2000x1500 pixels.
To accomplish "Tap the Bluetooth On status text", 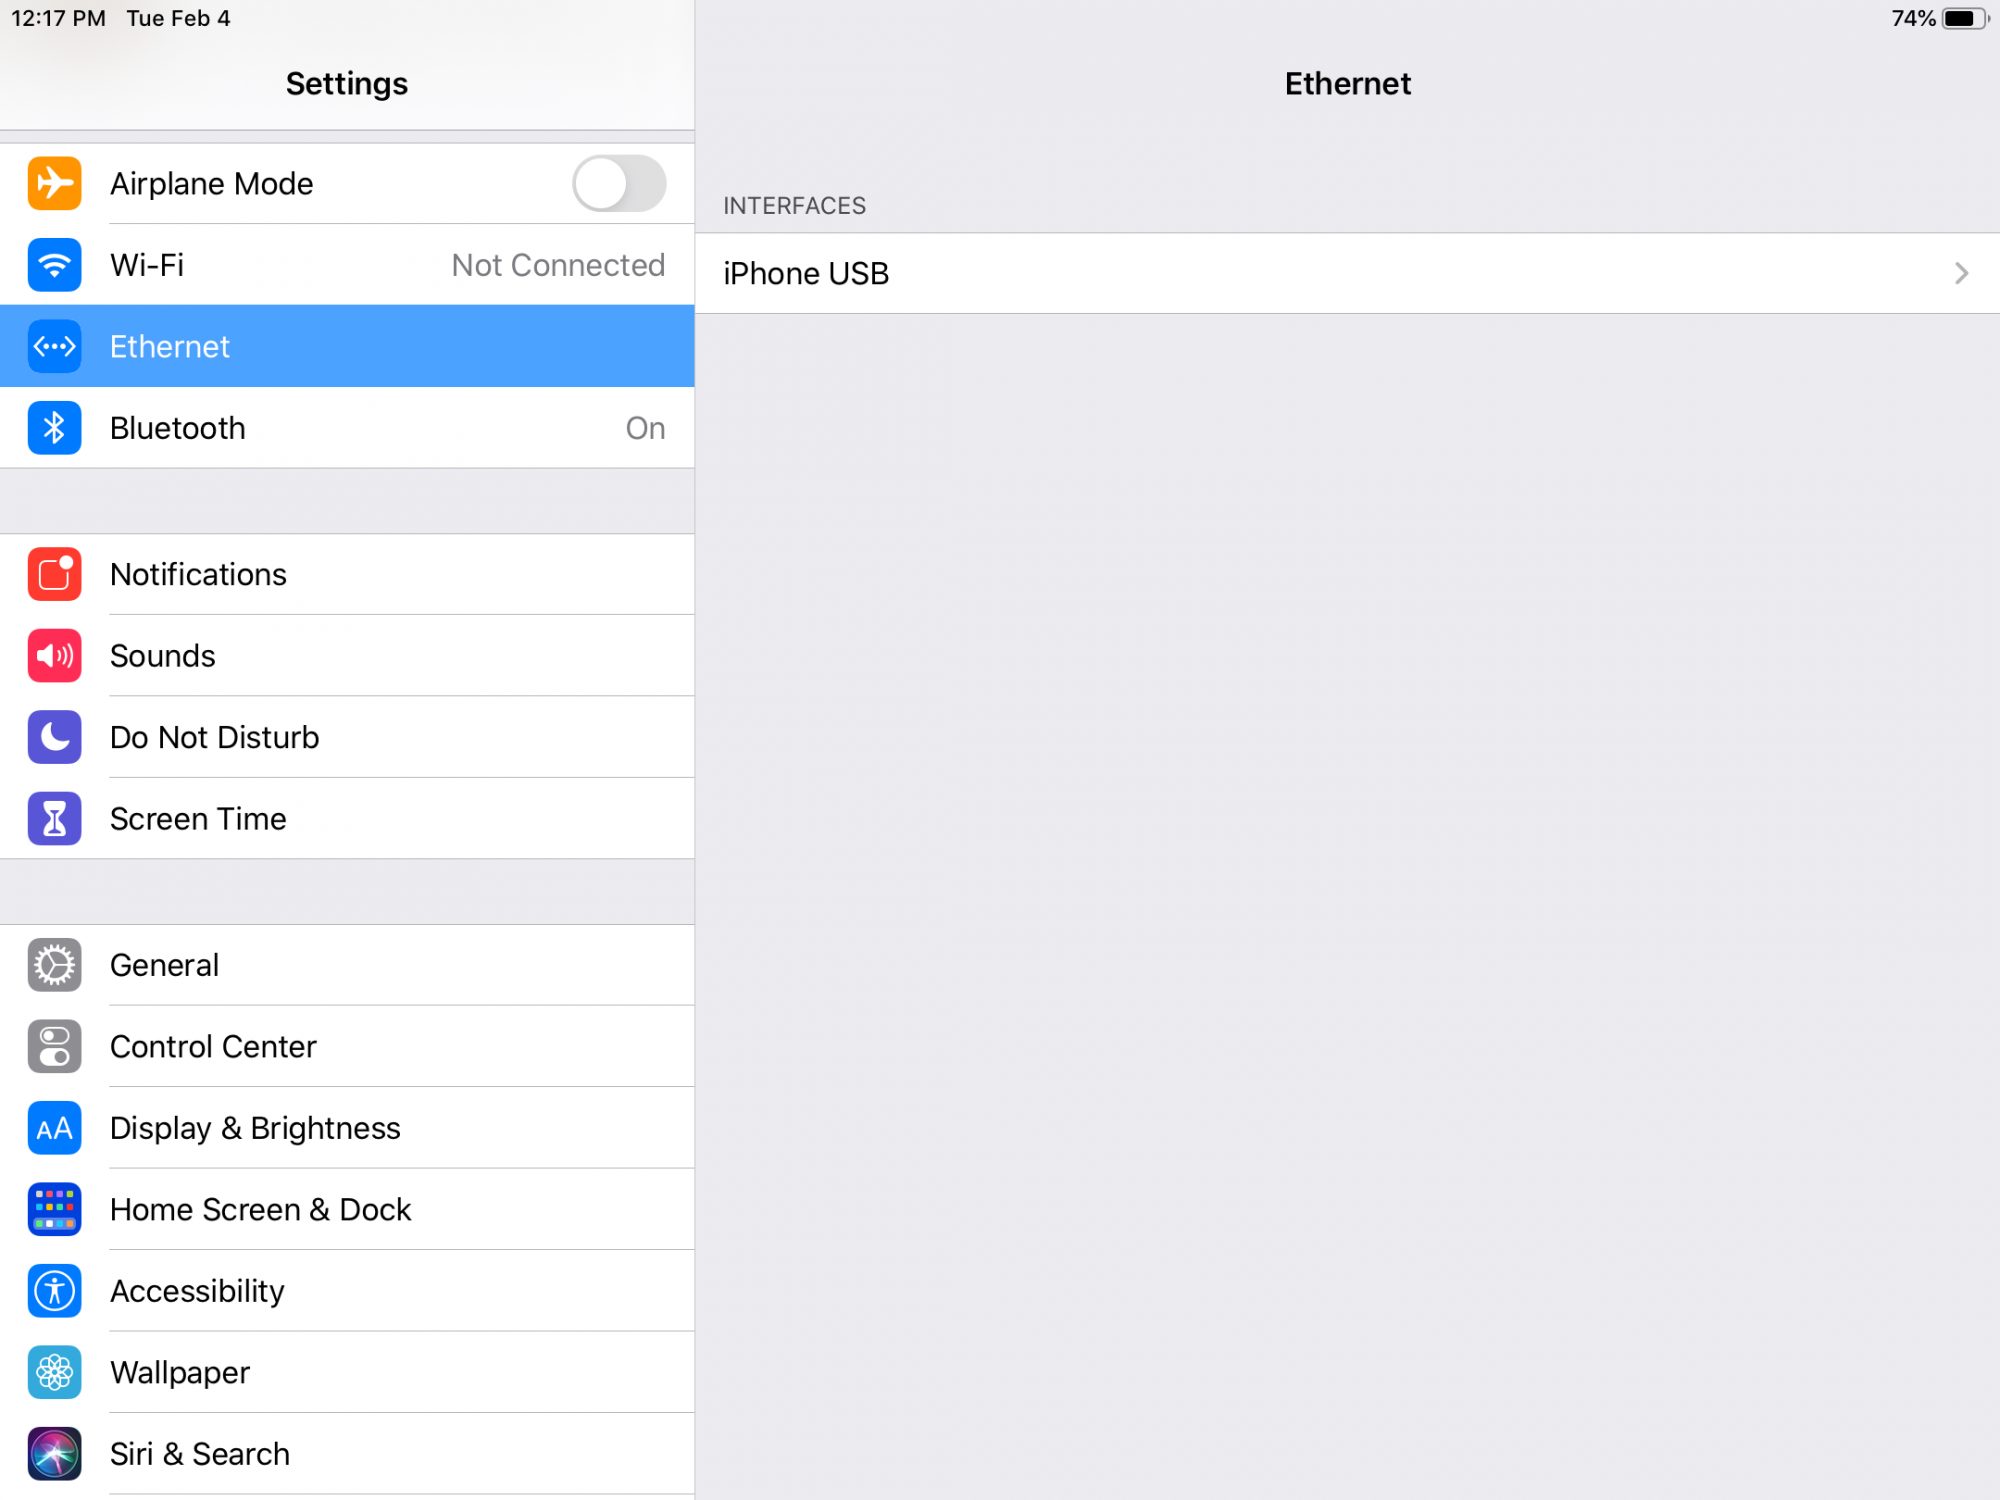I will 645,428.
